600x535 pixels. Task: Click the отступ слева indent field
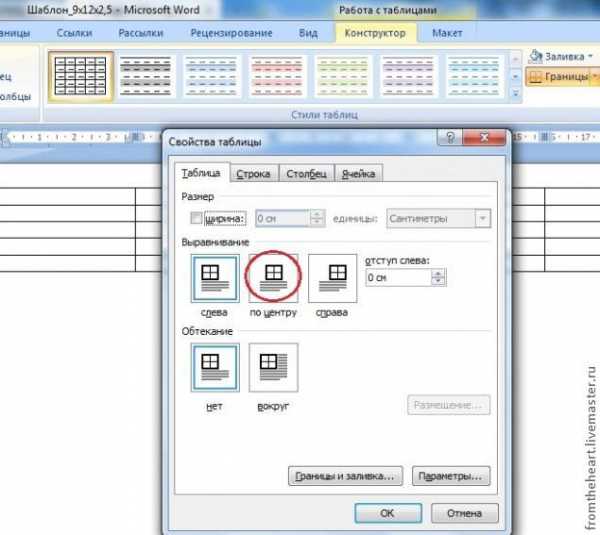tap(396, 277)
